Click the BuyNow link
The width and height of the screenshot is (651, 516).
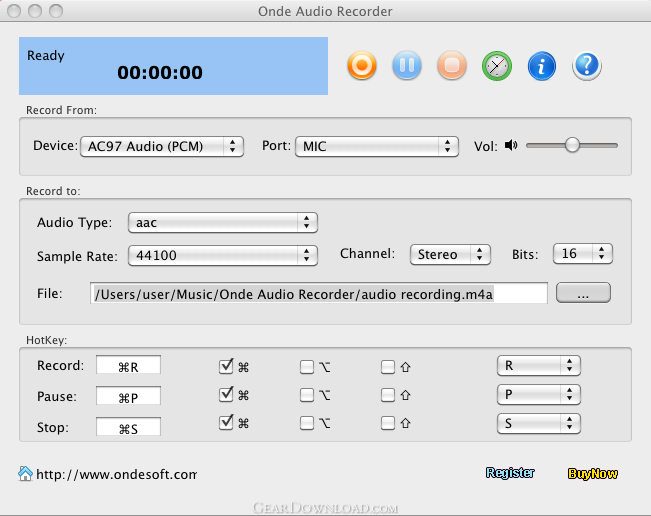[592, 474]
